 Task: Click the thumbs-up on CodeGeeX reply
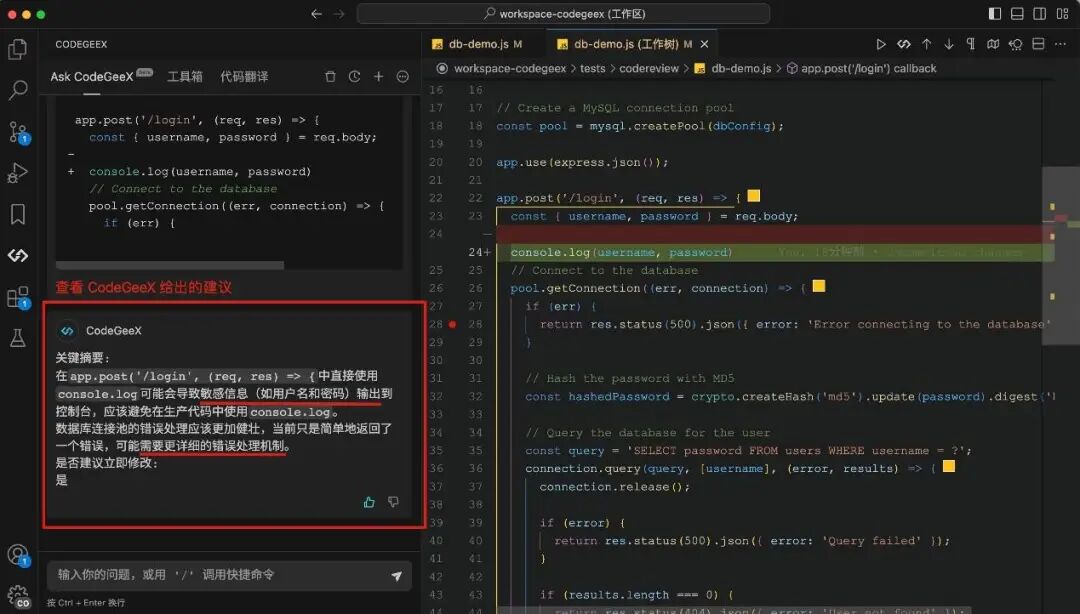(x=369, y=502)
